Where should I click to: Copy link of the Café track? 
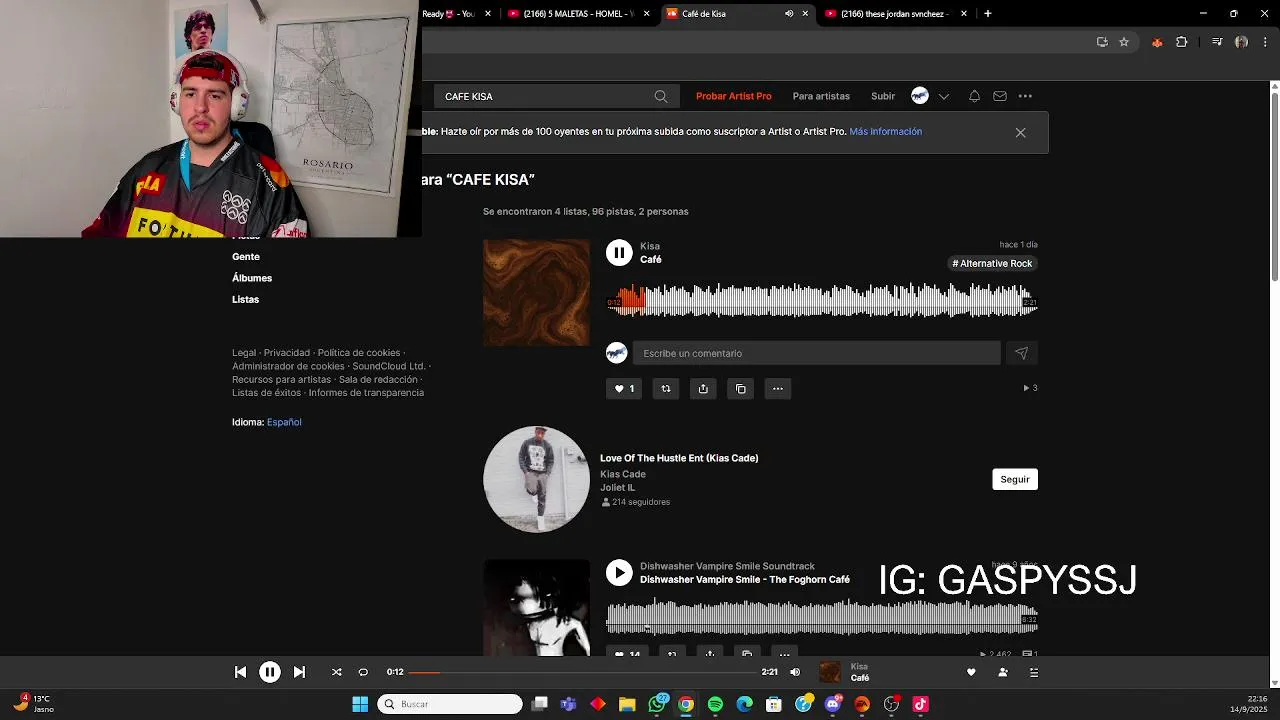point(741,389)
